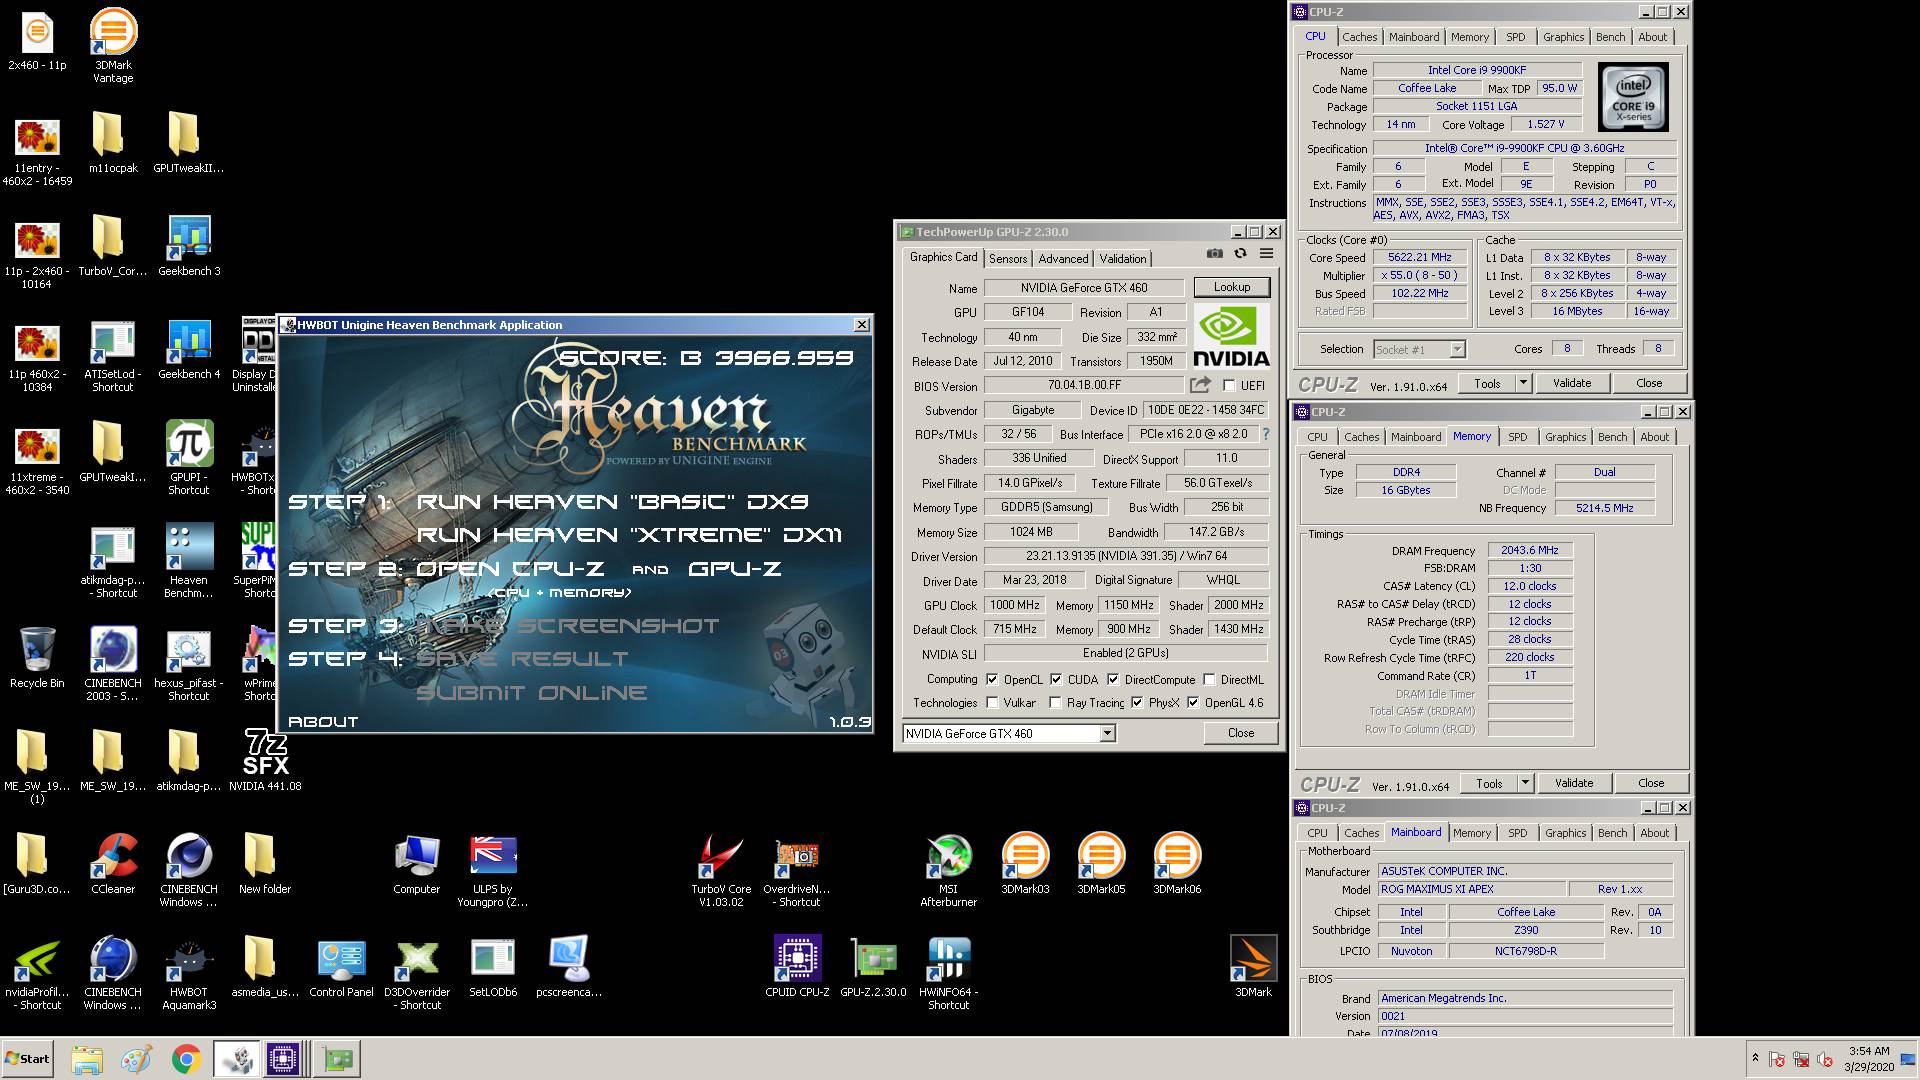Toggle the UEFI checkbox in GPU-Z

click(1229, 386)
